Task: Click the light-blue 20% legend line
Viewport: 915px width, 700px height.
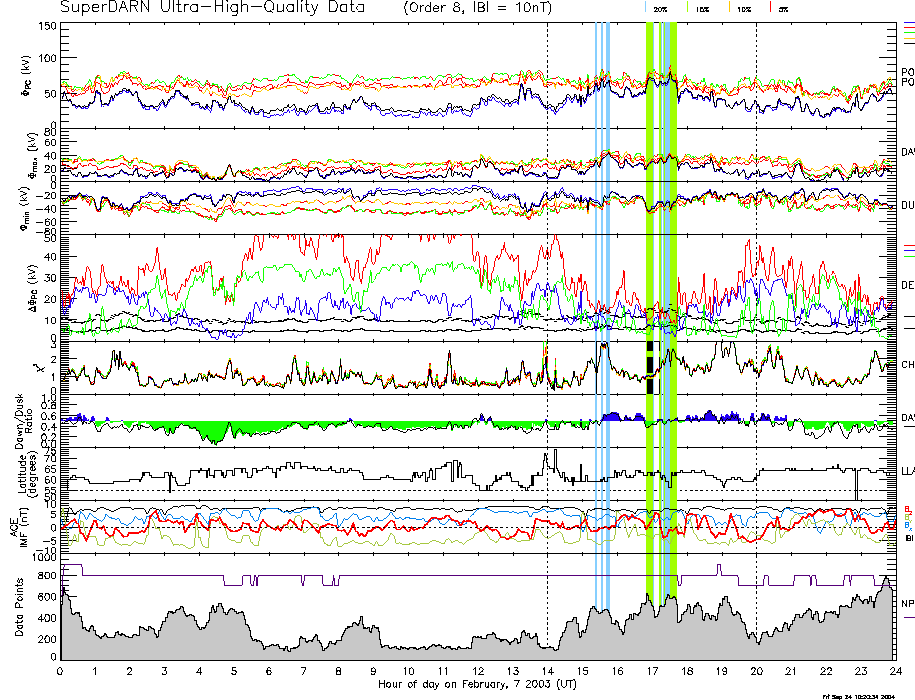Action: coord(645,7)
